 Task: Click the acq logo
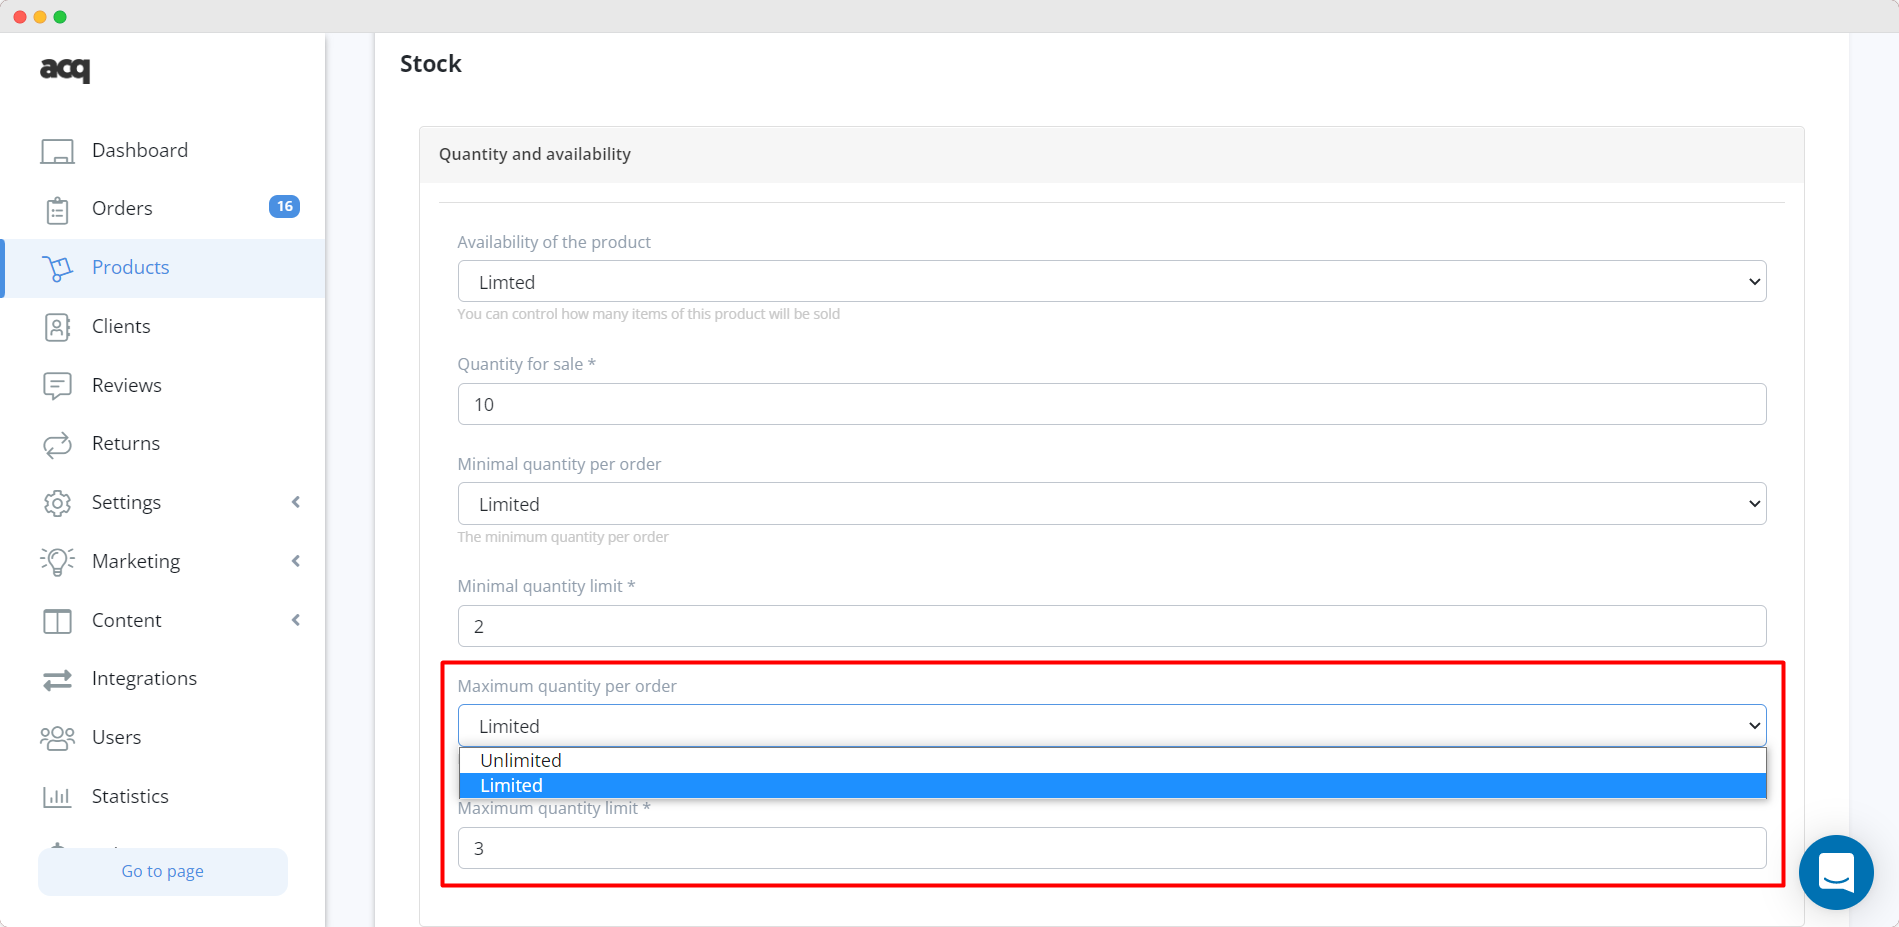click(65, 69)
